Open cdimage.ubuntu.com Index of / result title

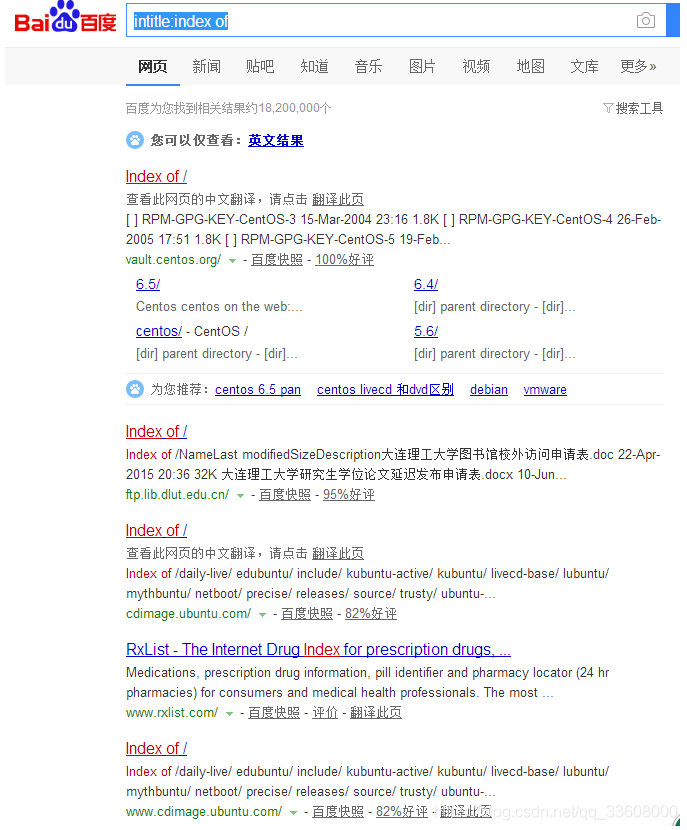156,530
